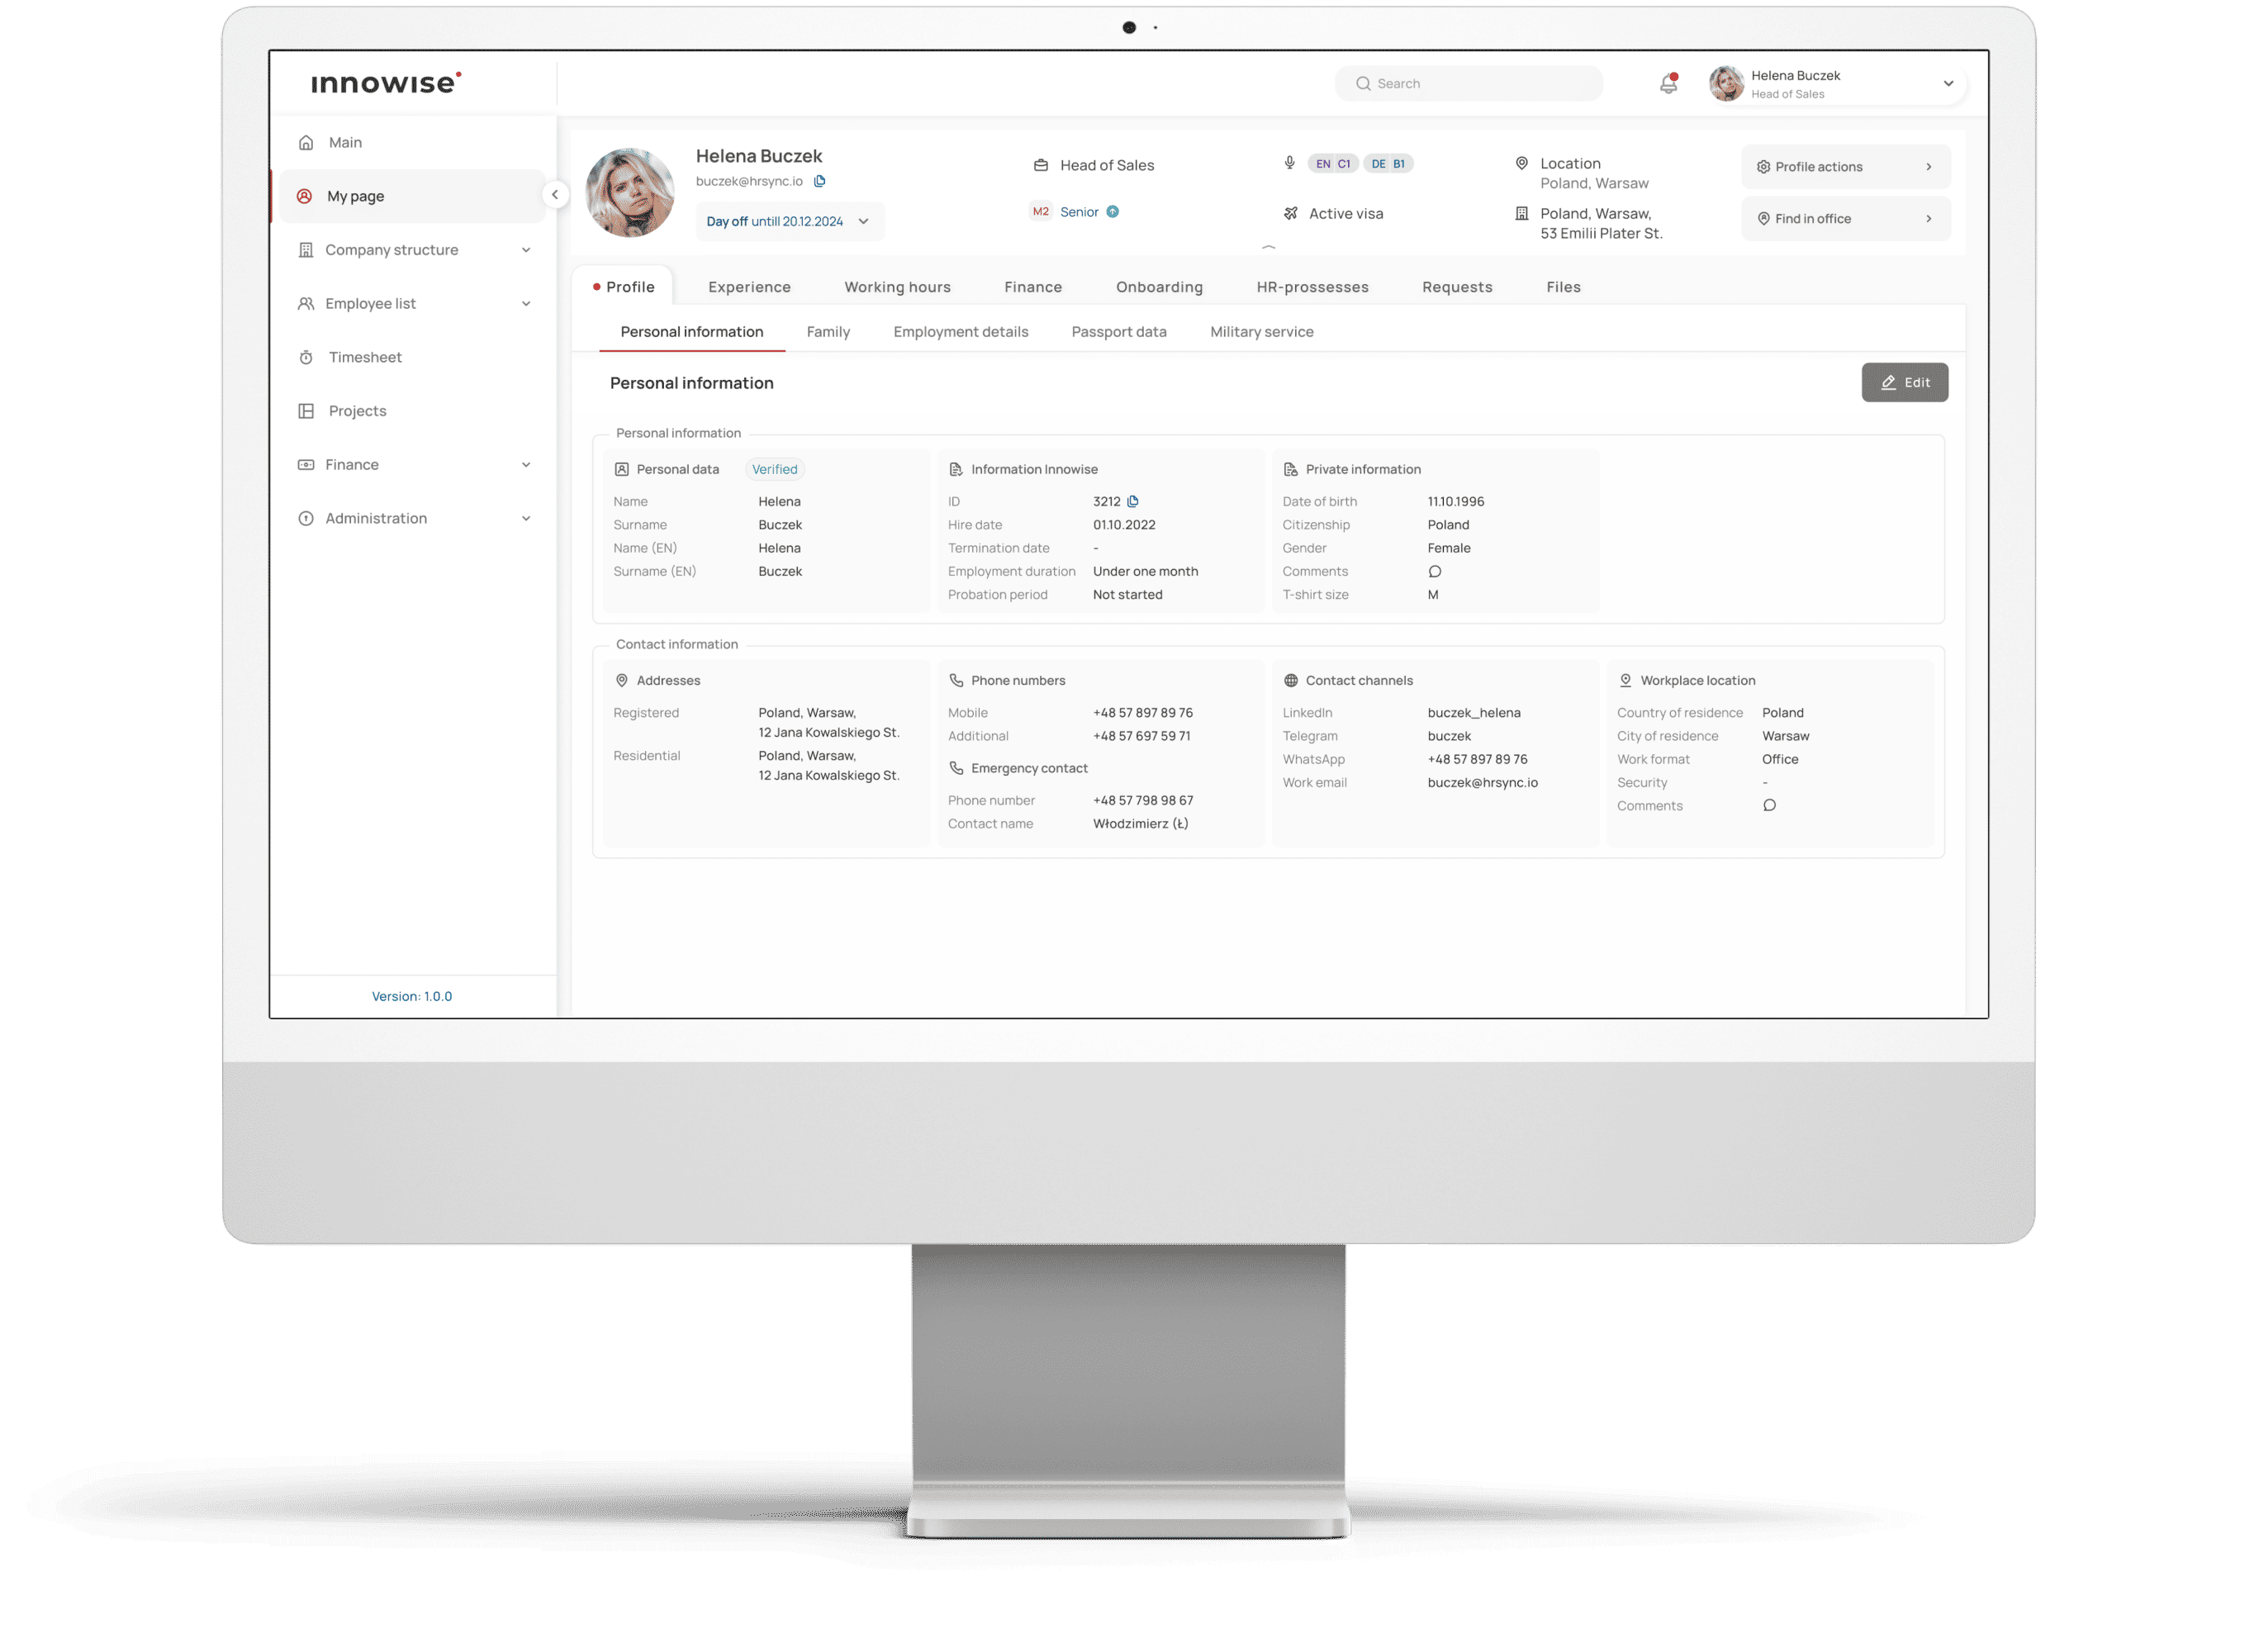Open Profile actions
The image size is (2259, 1652).
1845,167
